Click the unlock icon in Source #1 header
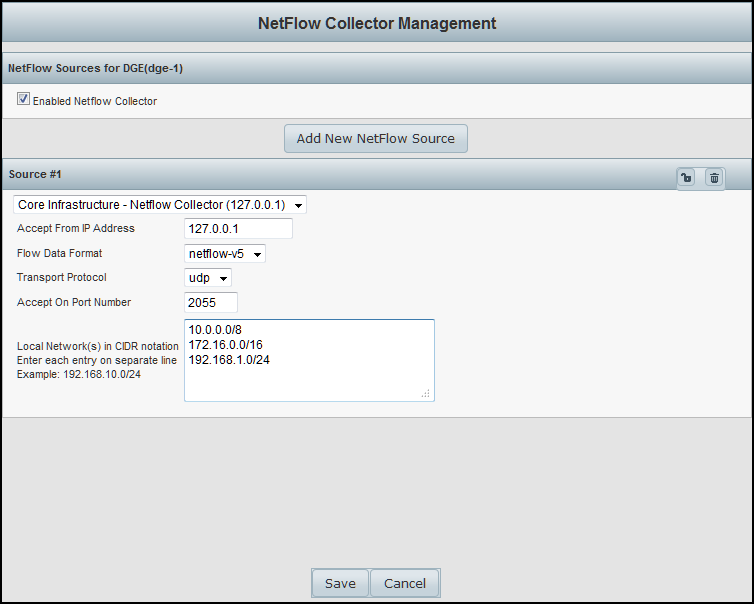This screenshot has height=604, width=754. (x=686, y=177)
